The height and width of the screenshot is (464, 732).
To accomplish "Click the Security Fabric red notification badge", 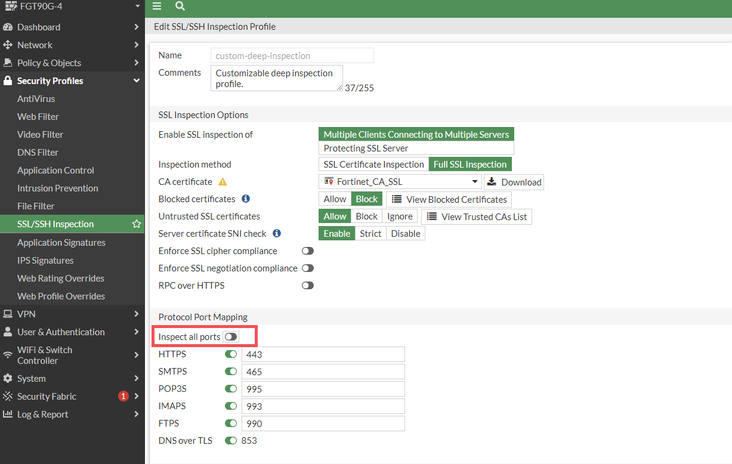I will point(123,396).
